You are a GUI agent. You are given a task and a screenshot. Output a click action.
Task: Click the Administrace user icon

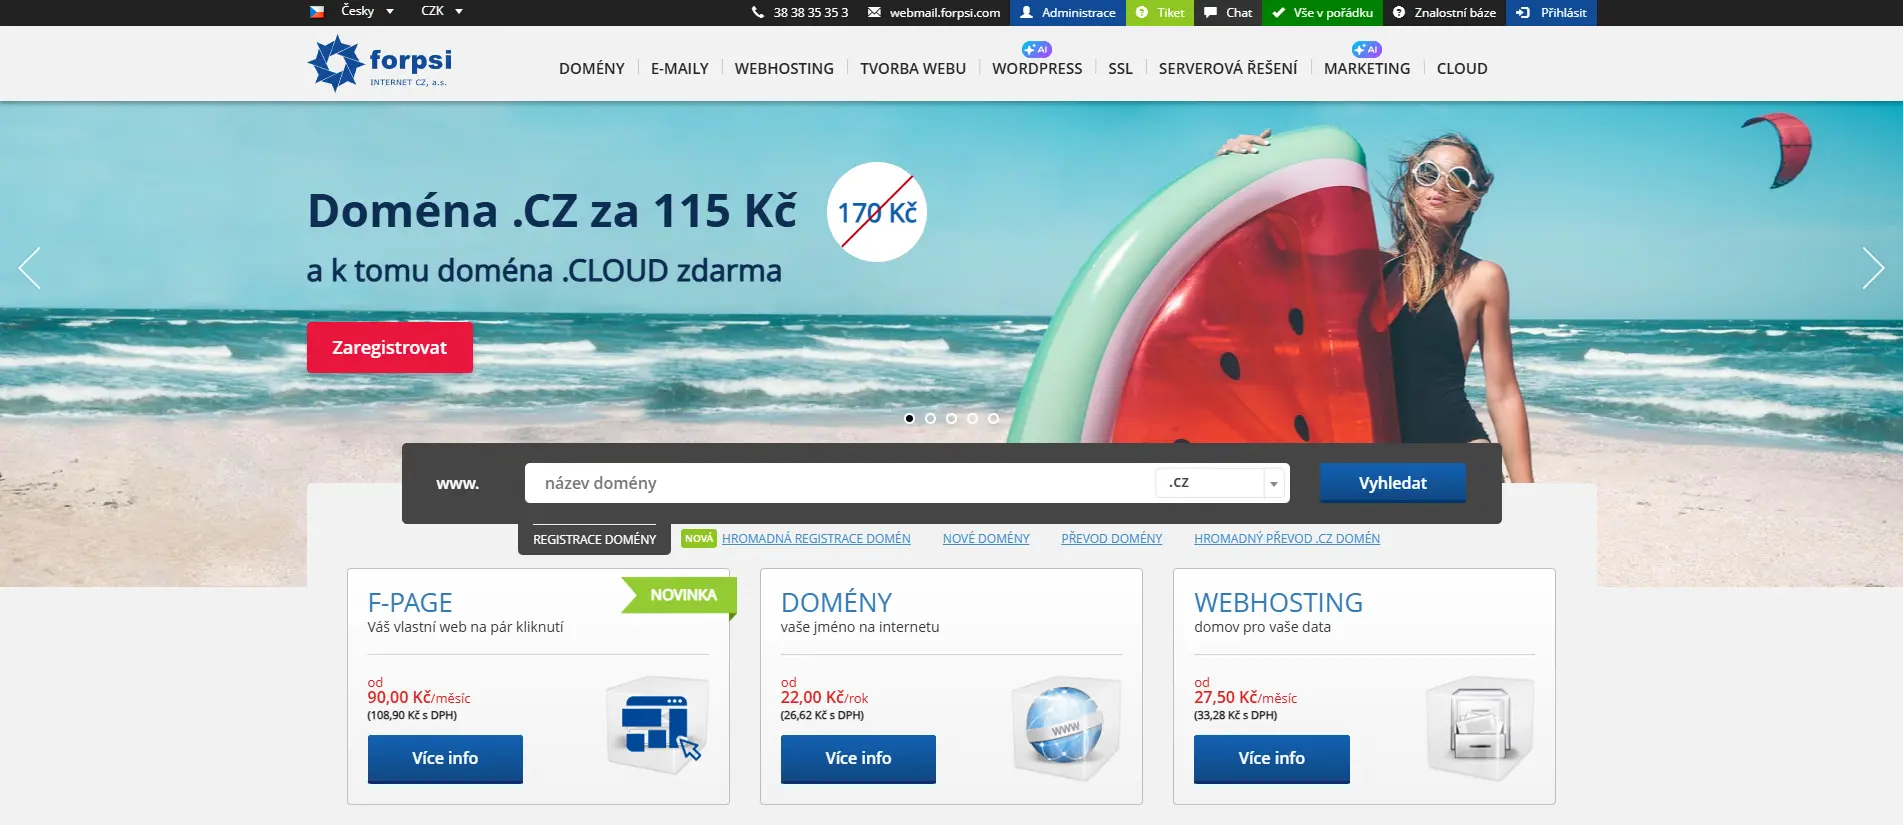pos(1026,13)
